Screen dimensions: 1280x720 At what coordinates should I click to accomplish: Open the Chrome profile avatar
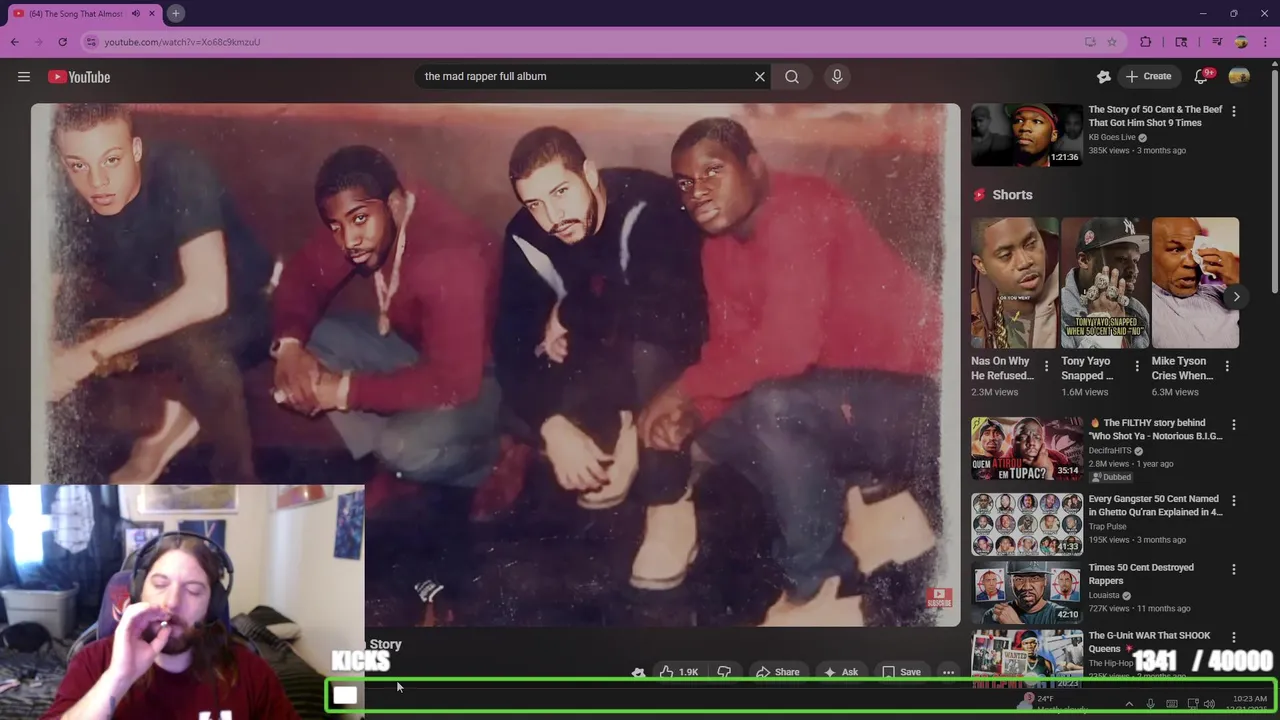click(x=1241, y=42)
